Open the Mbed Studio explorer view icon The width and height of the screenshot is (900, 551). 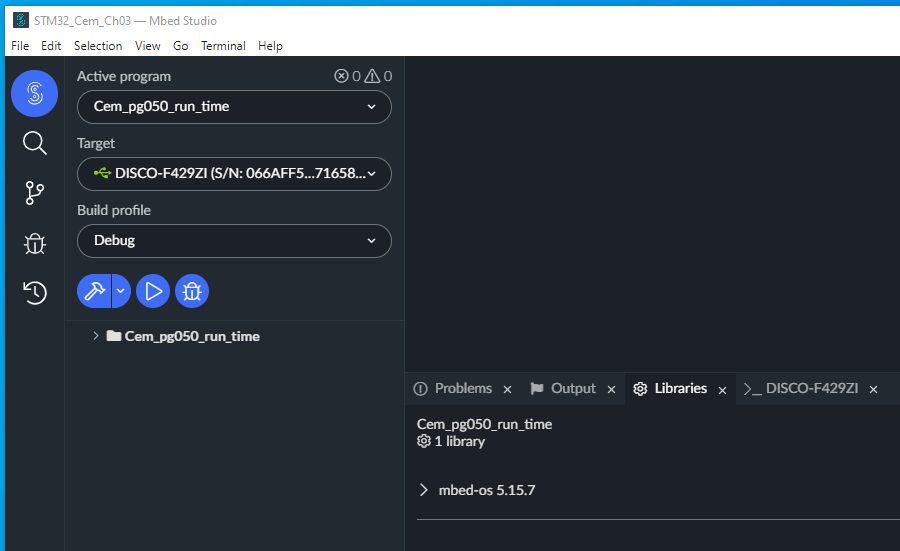coord(34,94)
